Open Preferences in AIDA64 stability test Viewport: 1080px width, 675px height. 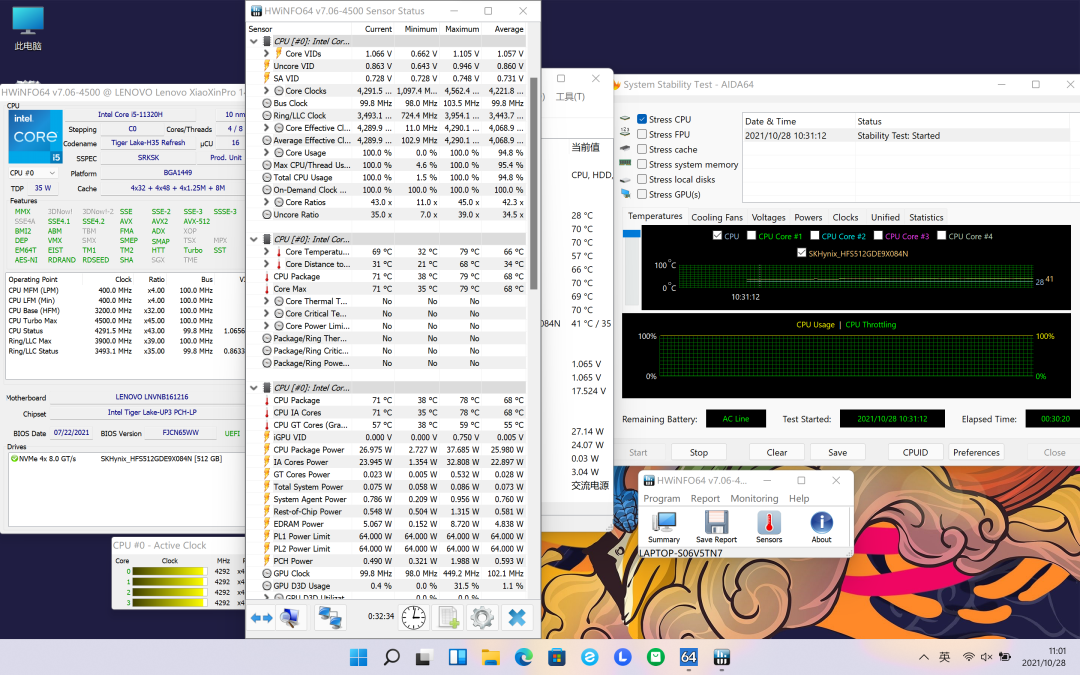pos(976,453)
